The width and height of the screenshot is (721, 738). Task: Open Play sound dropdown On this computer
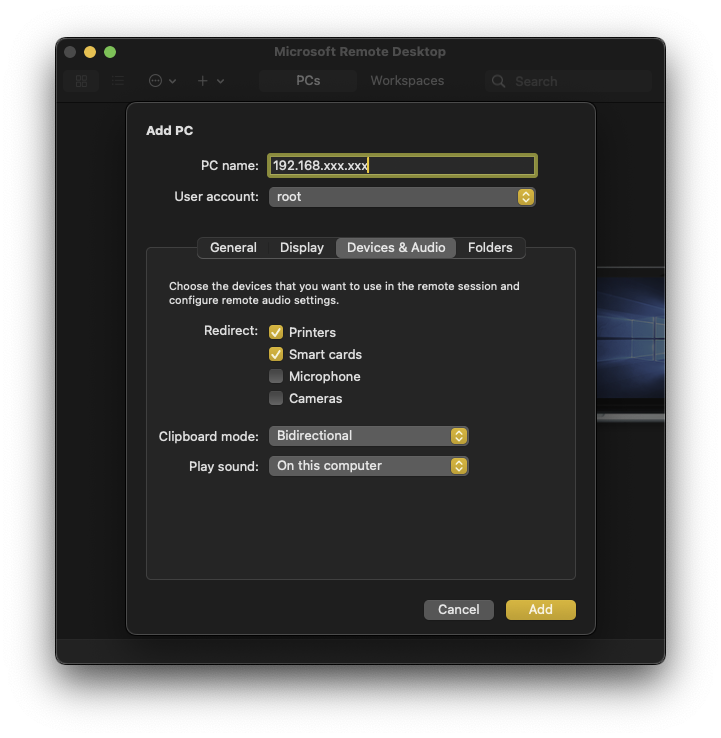tap(369, 466)
